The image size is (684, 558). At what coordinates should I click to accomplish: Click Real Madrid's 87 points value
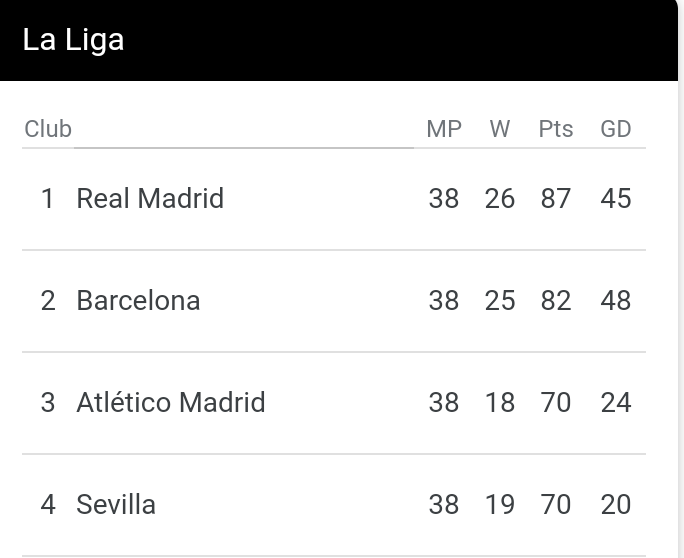(x=556, y=199)
